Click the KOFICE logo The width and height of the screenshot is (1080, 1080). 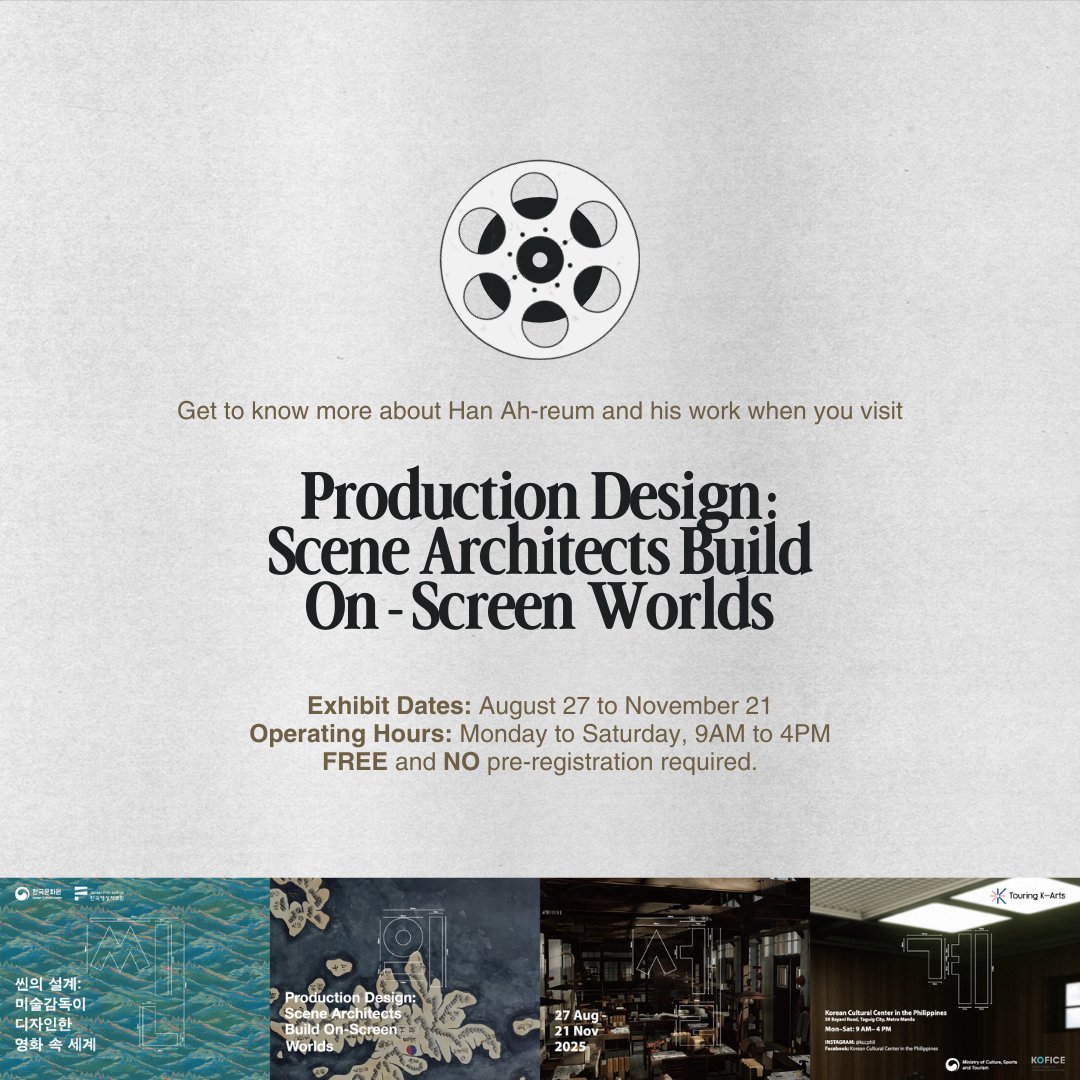point(1049,1061)
